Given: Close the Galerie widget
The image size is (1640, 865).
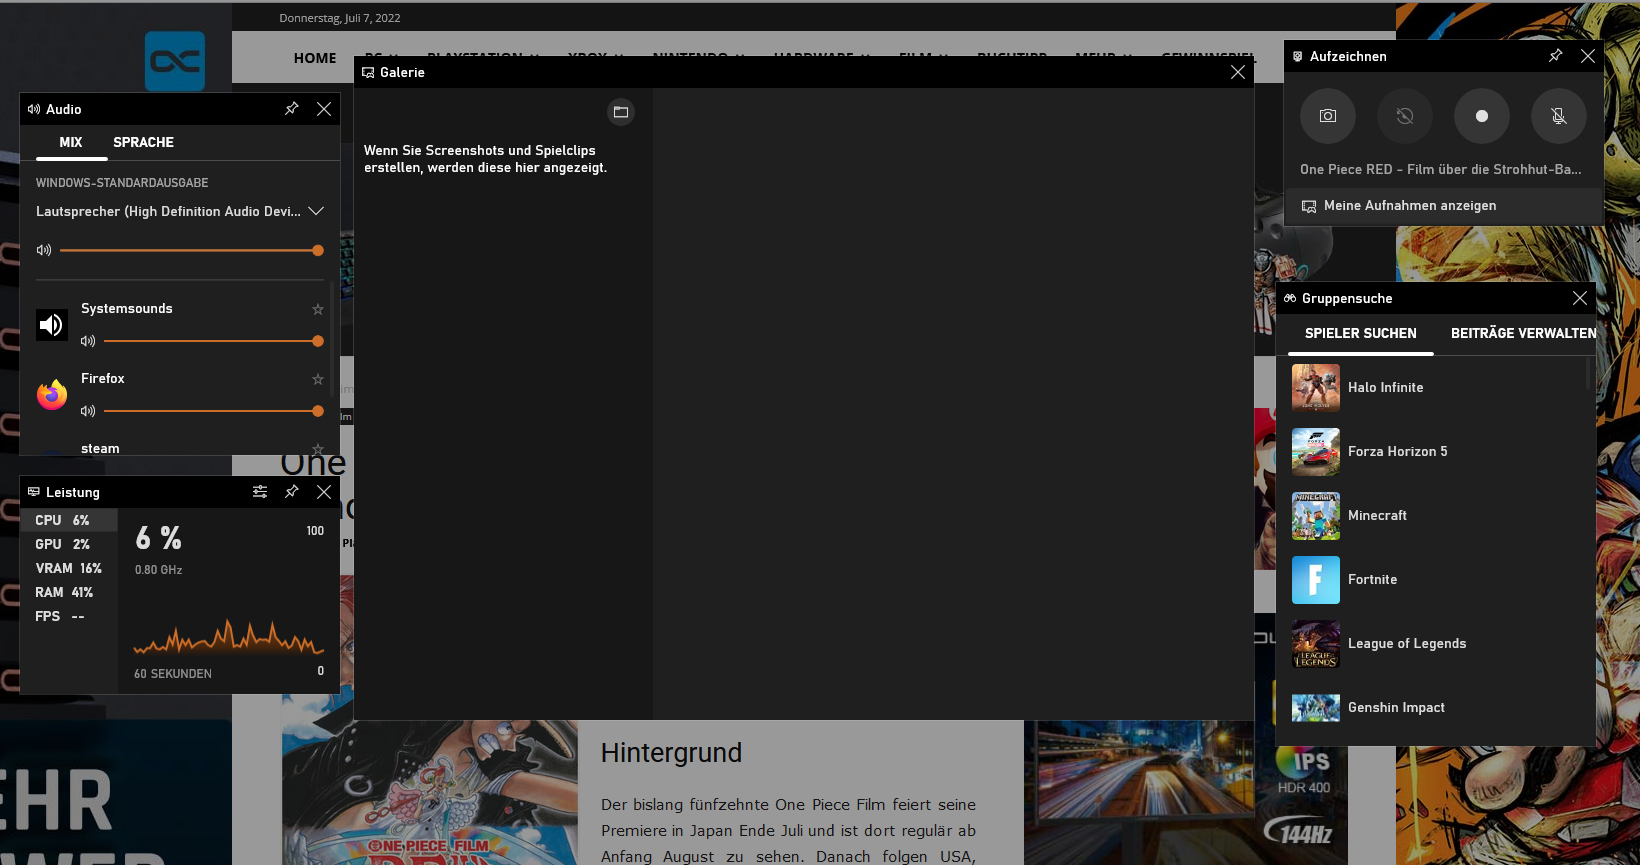Looking at the screenshot, I should [1238, 72].
